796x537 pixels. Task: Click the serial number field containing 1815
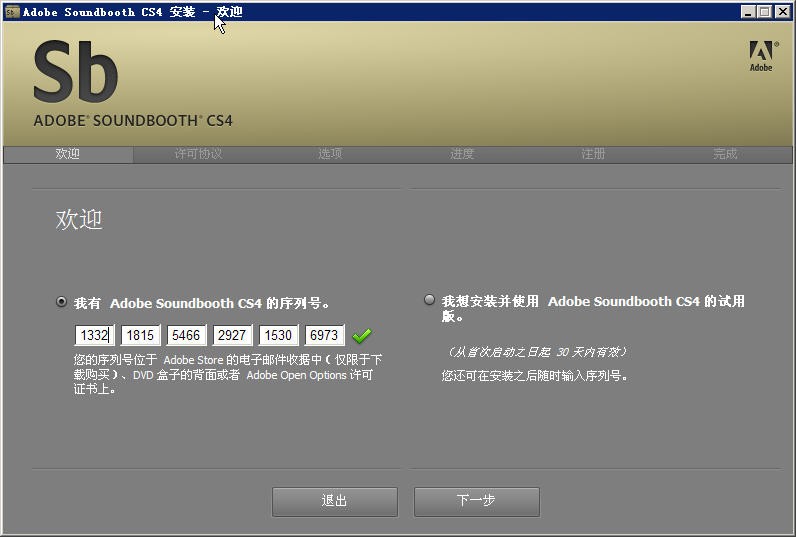click(x=141, y=336)
